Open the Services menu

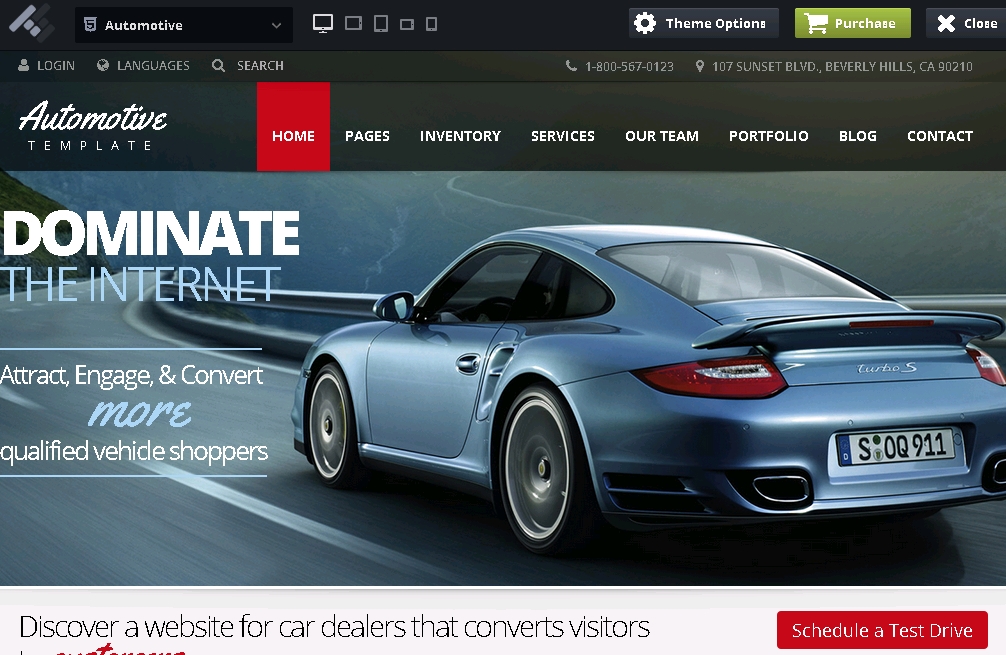pyautogui.click(x=562, y=136)
